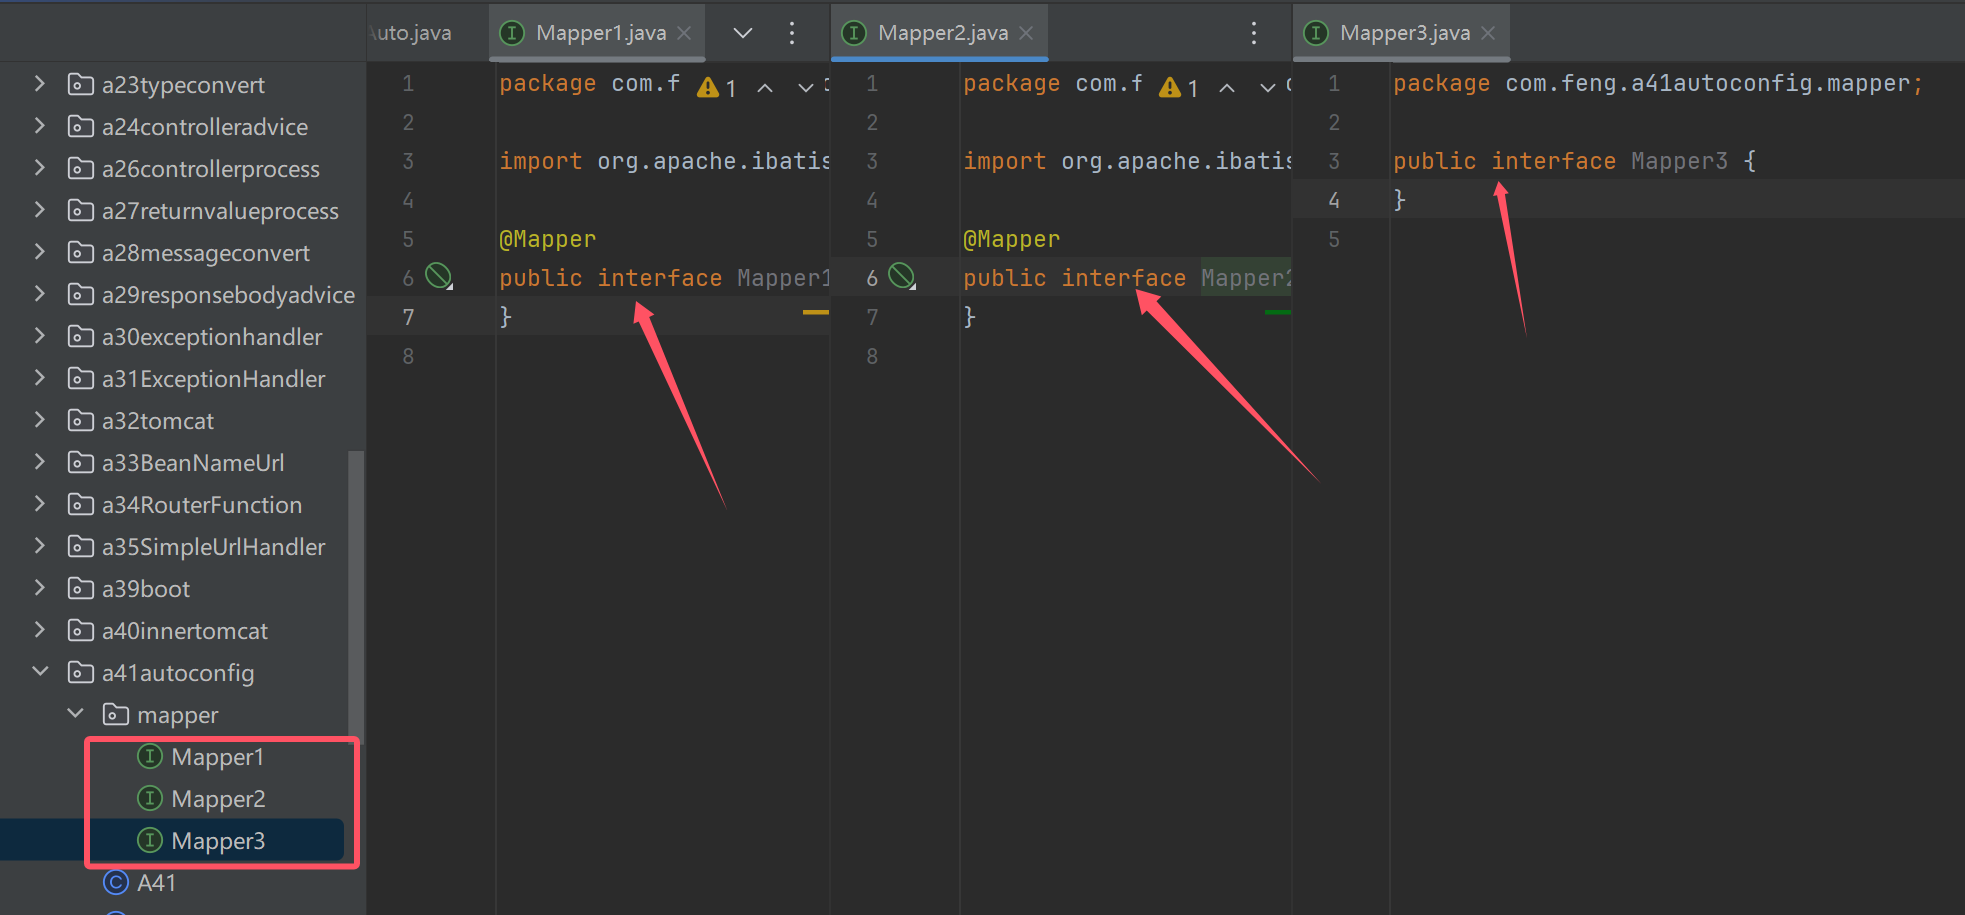This screenshot has height=915, width=1965.
Task: Click the Mapper1 interface icon in tree
Action: pyautogui.click(x=150, y=756)
